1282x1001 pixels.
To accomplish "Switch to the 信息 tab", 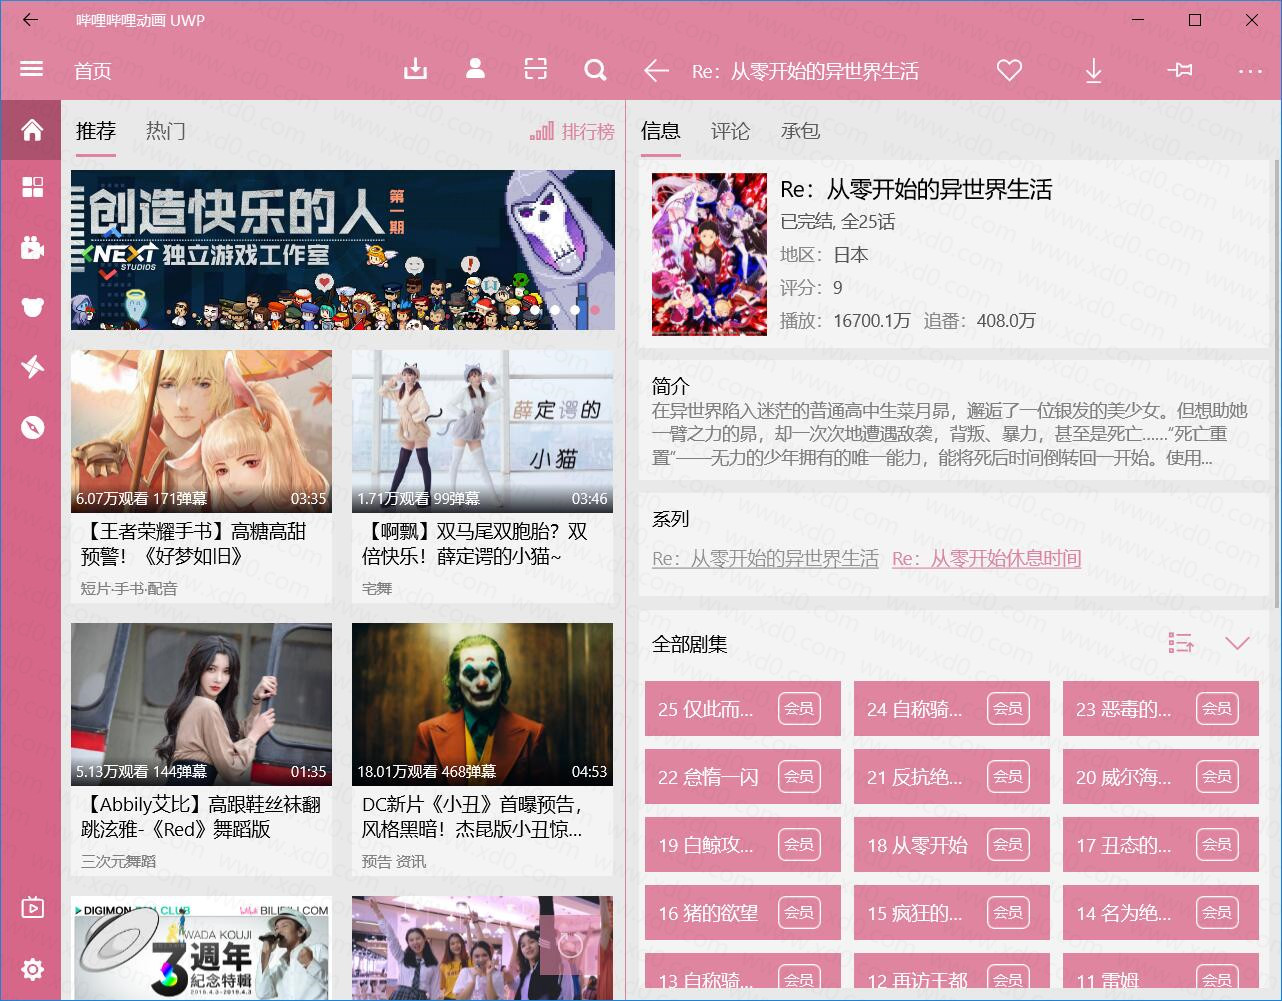I will coord(660,131).
